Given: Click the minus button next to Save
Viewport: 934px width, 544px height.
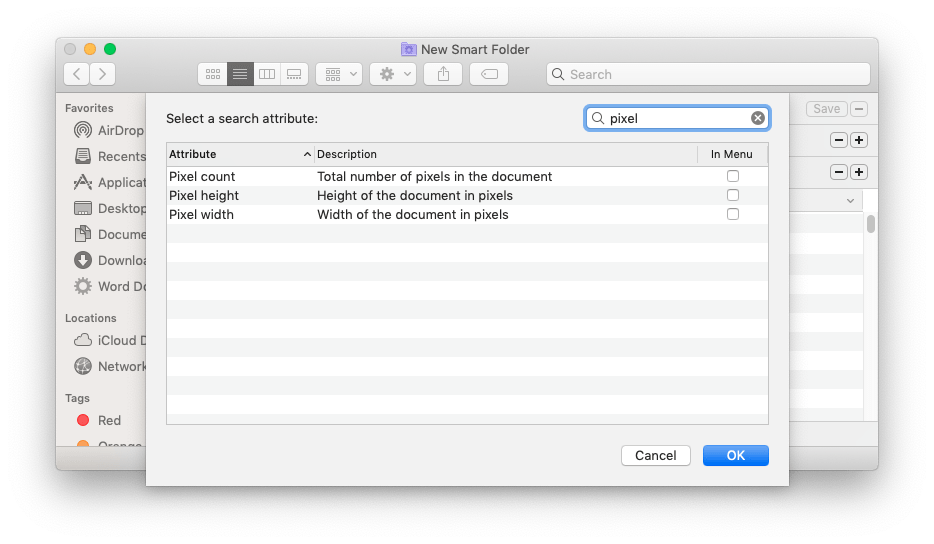Looking at the screenshot, I should click(859, 109).
